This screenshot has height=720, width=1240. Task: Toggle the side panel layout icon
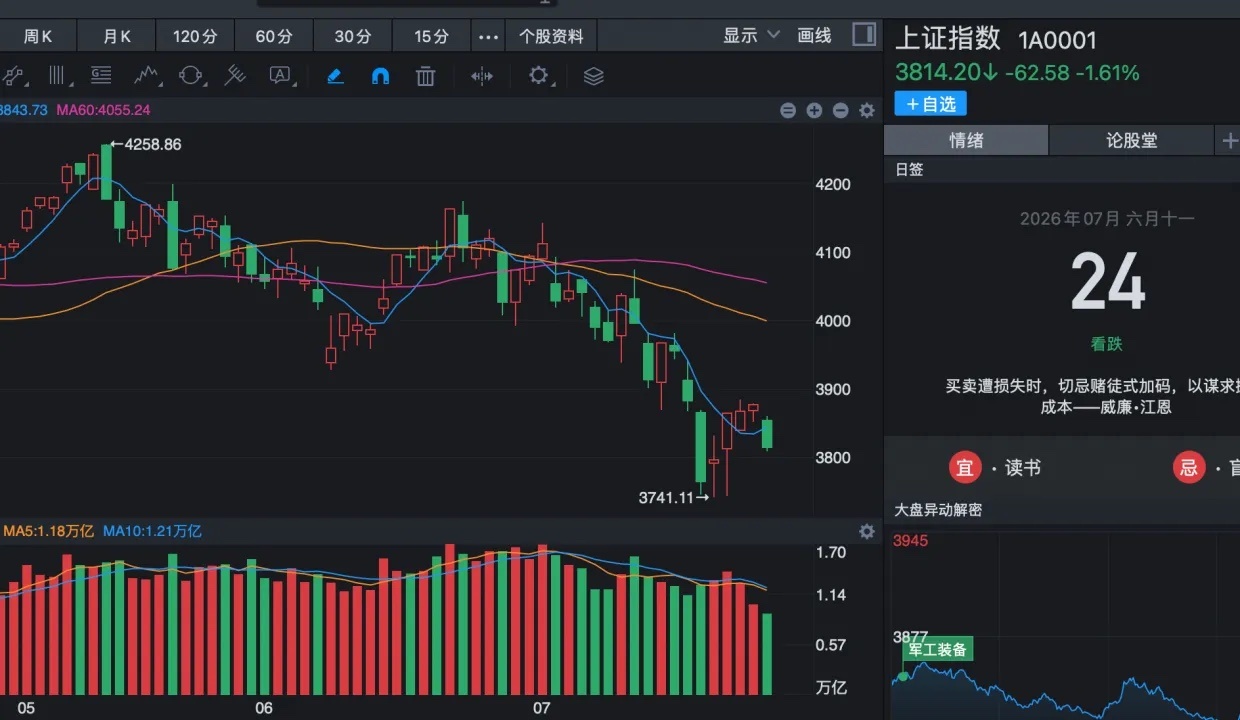click(x=864, y=35)
